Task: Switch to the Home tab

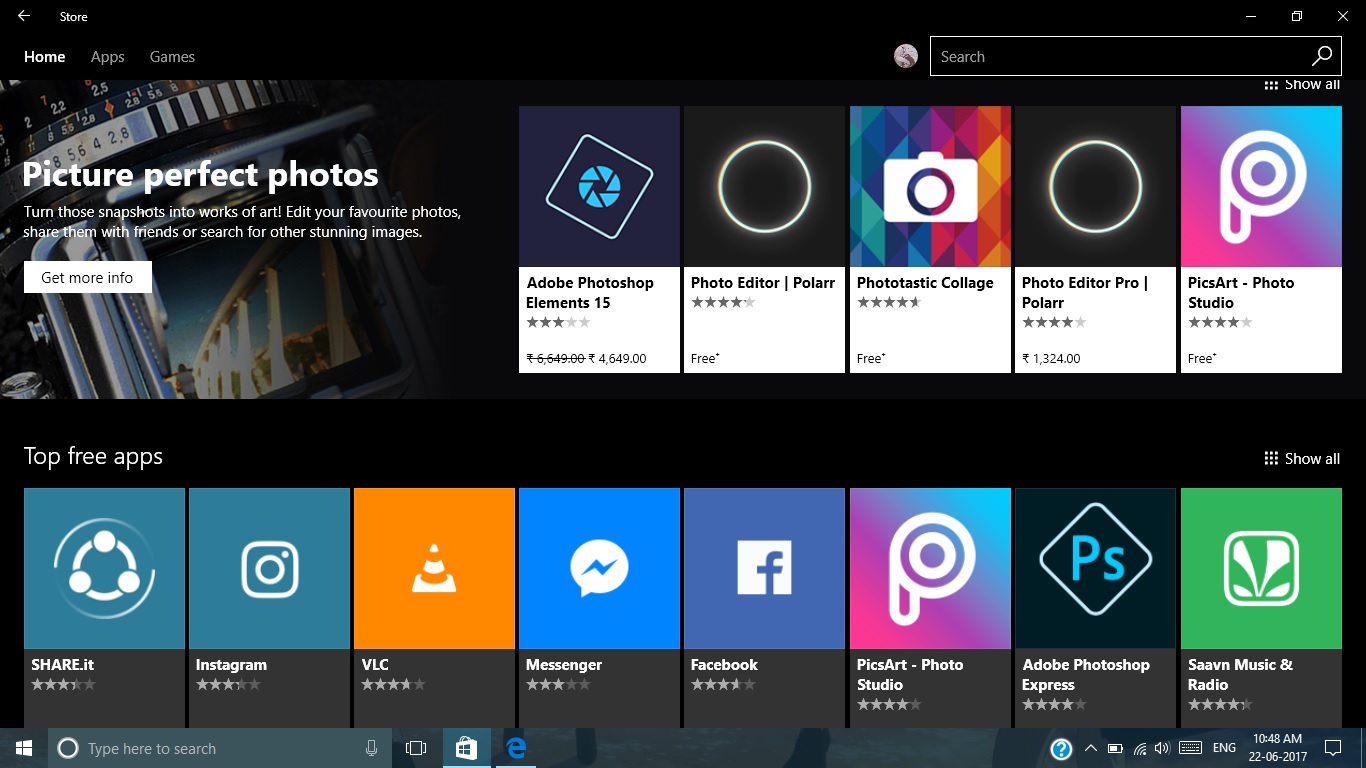Action: 45,57
